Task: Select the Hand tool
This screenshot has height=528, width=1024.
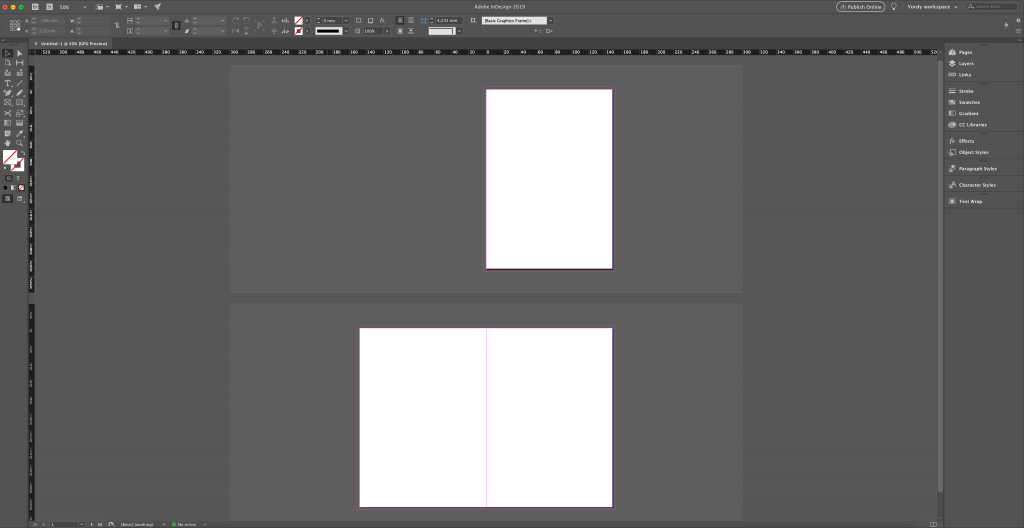Action: [8, 143]
